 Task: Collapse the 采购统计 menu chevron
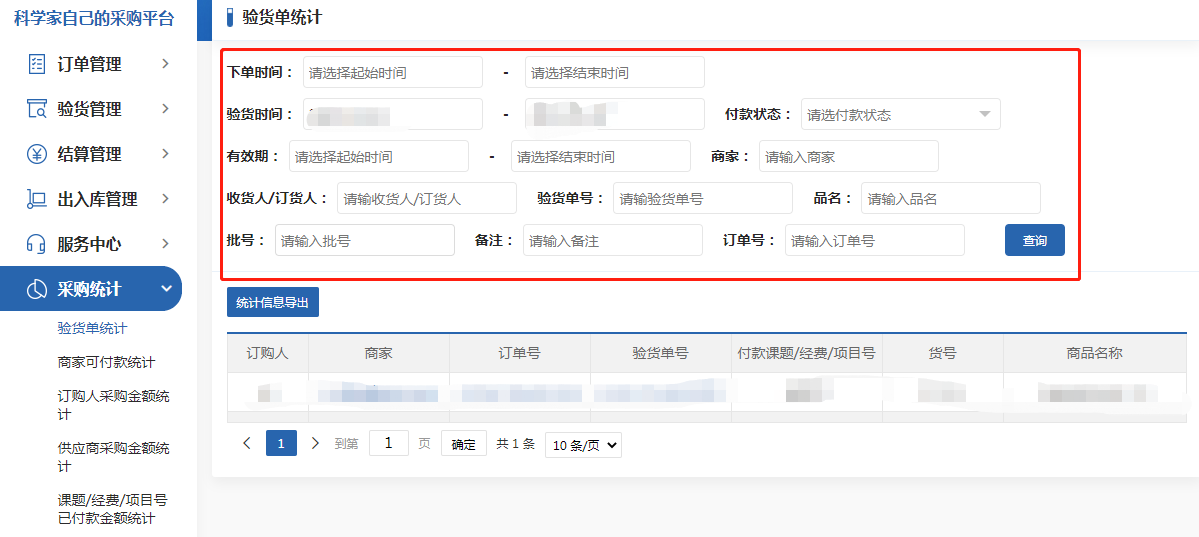tap(165, 289)
